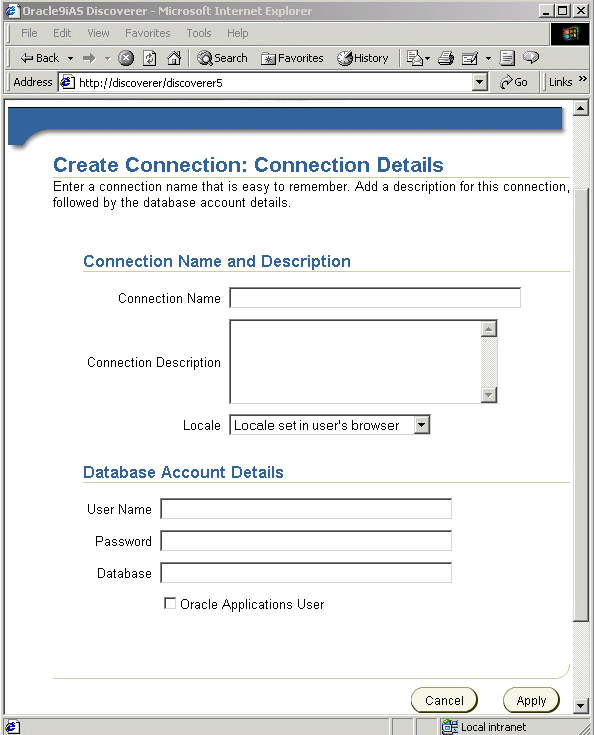Open the File menu
The height and width of the screenshot is (735, 594).
(x=29, y=33)
